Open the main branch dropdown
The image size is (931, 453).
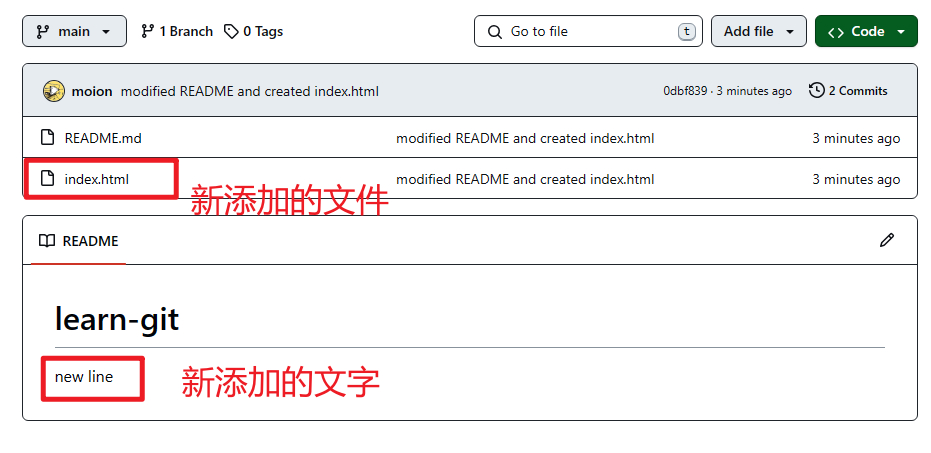point(74,31)
